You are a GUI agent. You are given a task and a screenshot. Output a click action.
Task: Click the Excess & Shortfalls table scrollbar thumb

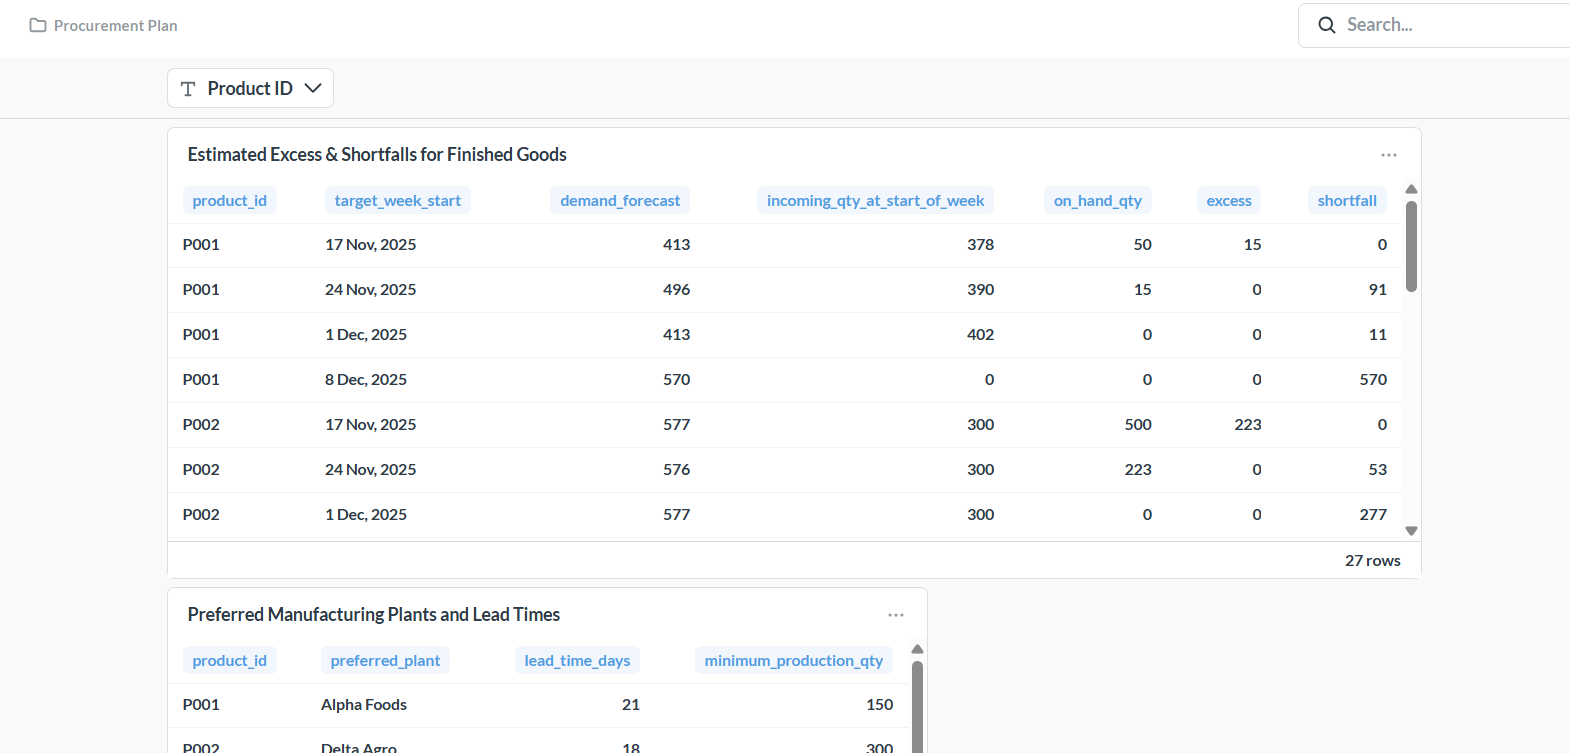click(x=1411, y=246)
